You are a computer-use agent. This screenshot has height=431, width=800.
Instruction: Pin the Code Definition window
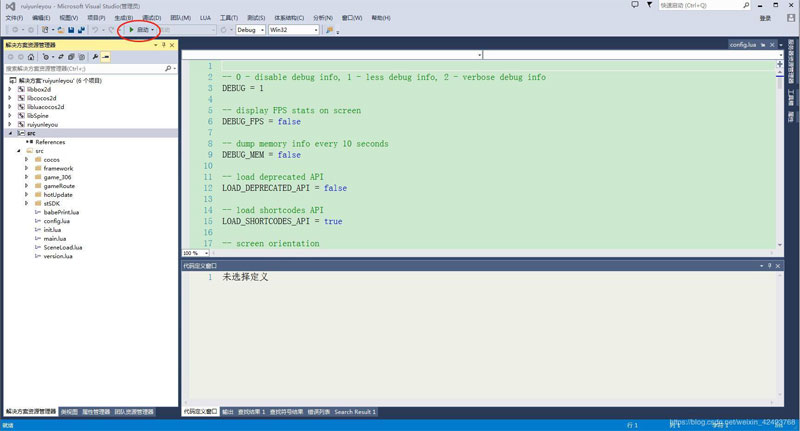(769, 266)
